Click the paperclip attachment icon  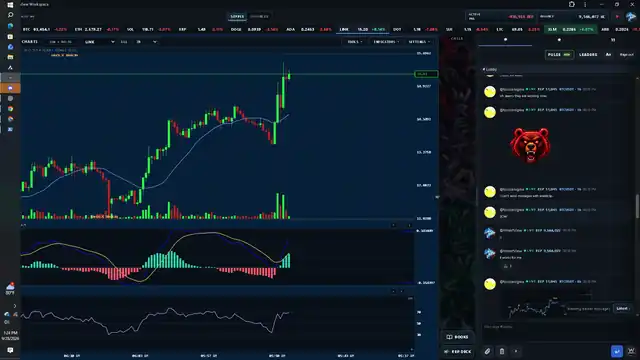[487, 351]
